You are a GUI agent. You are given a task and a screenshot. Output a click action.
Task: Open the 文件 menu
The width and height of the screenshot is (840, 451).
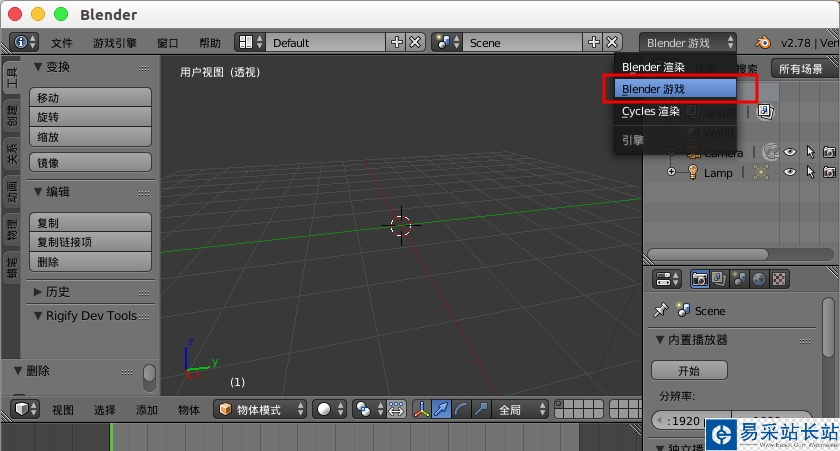[x=62, y=43]
